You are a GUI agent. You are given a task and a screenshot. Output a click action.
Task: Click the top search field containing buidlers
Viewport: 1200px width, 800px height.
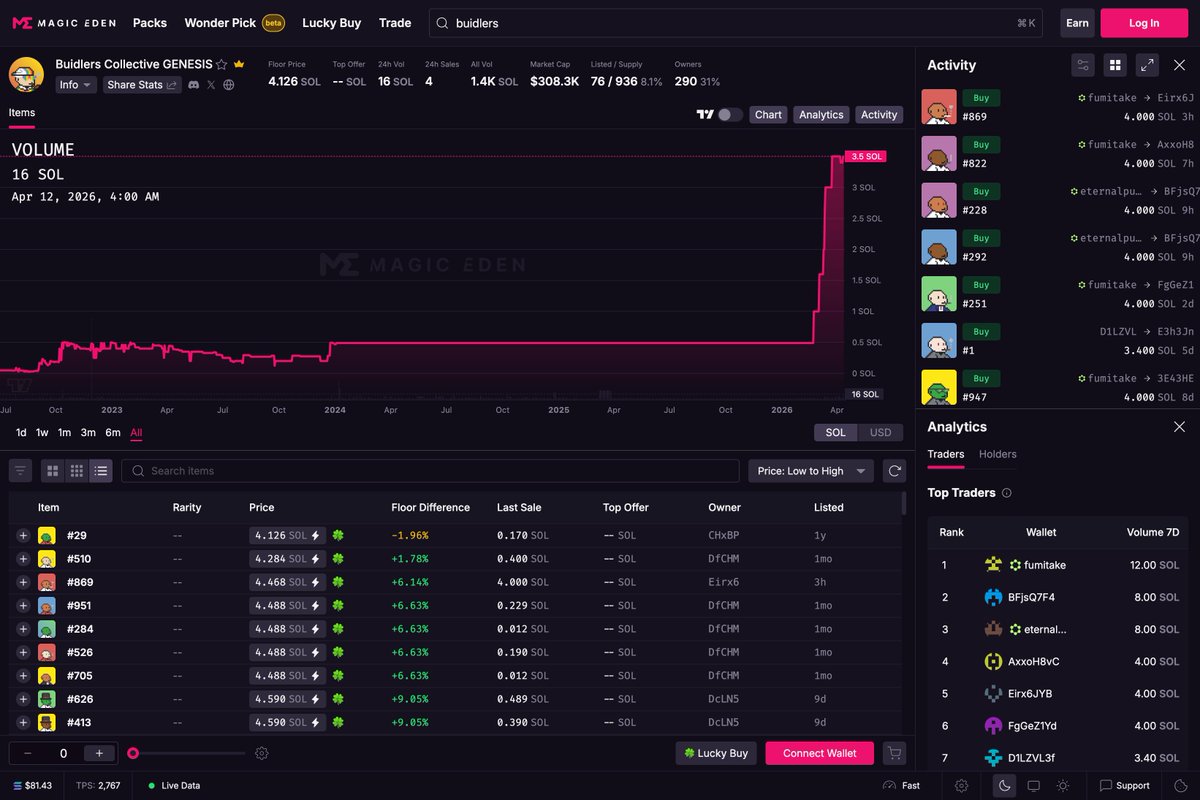click(x=738, y=23)
